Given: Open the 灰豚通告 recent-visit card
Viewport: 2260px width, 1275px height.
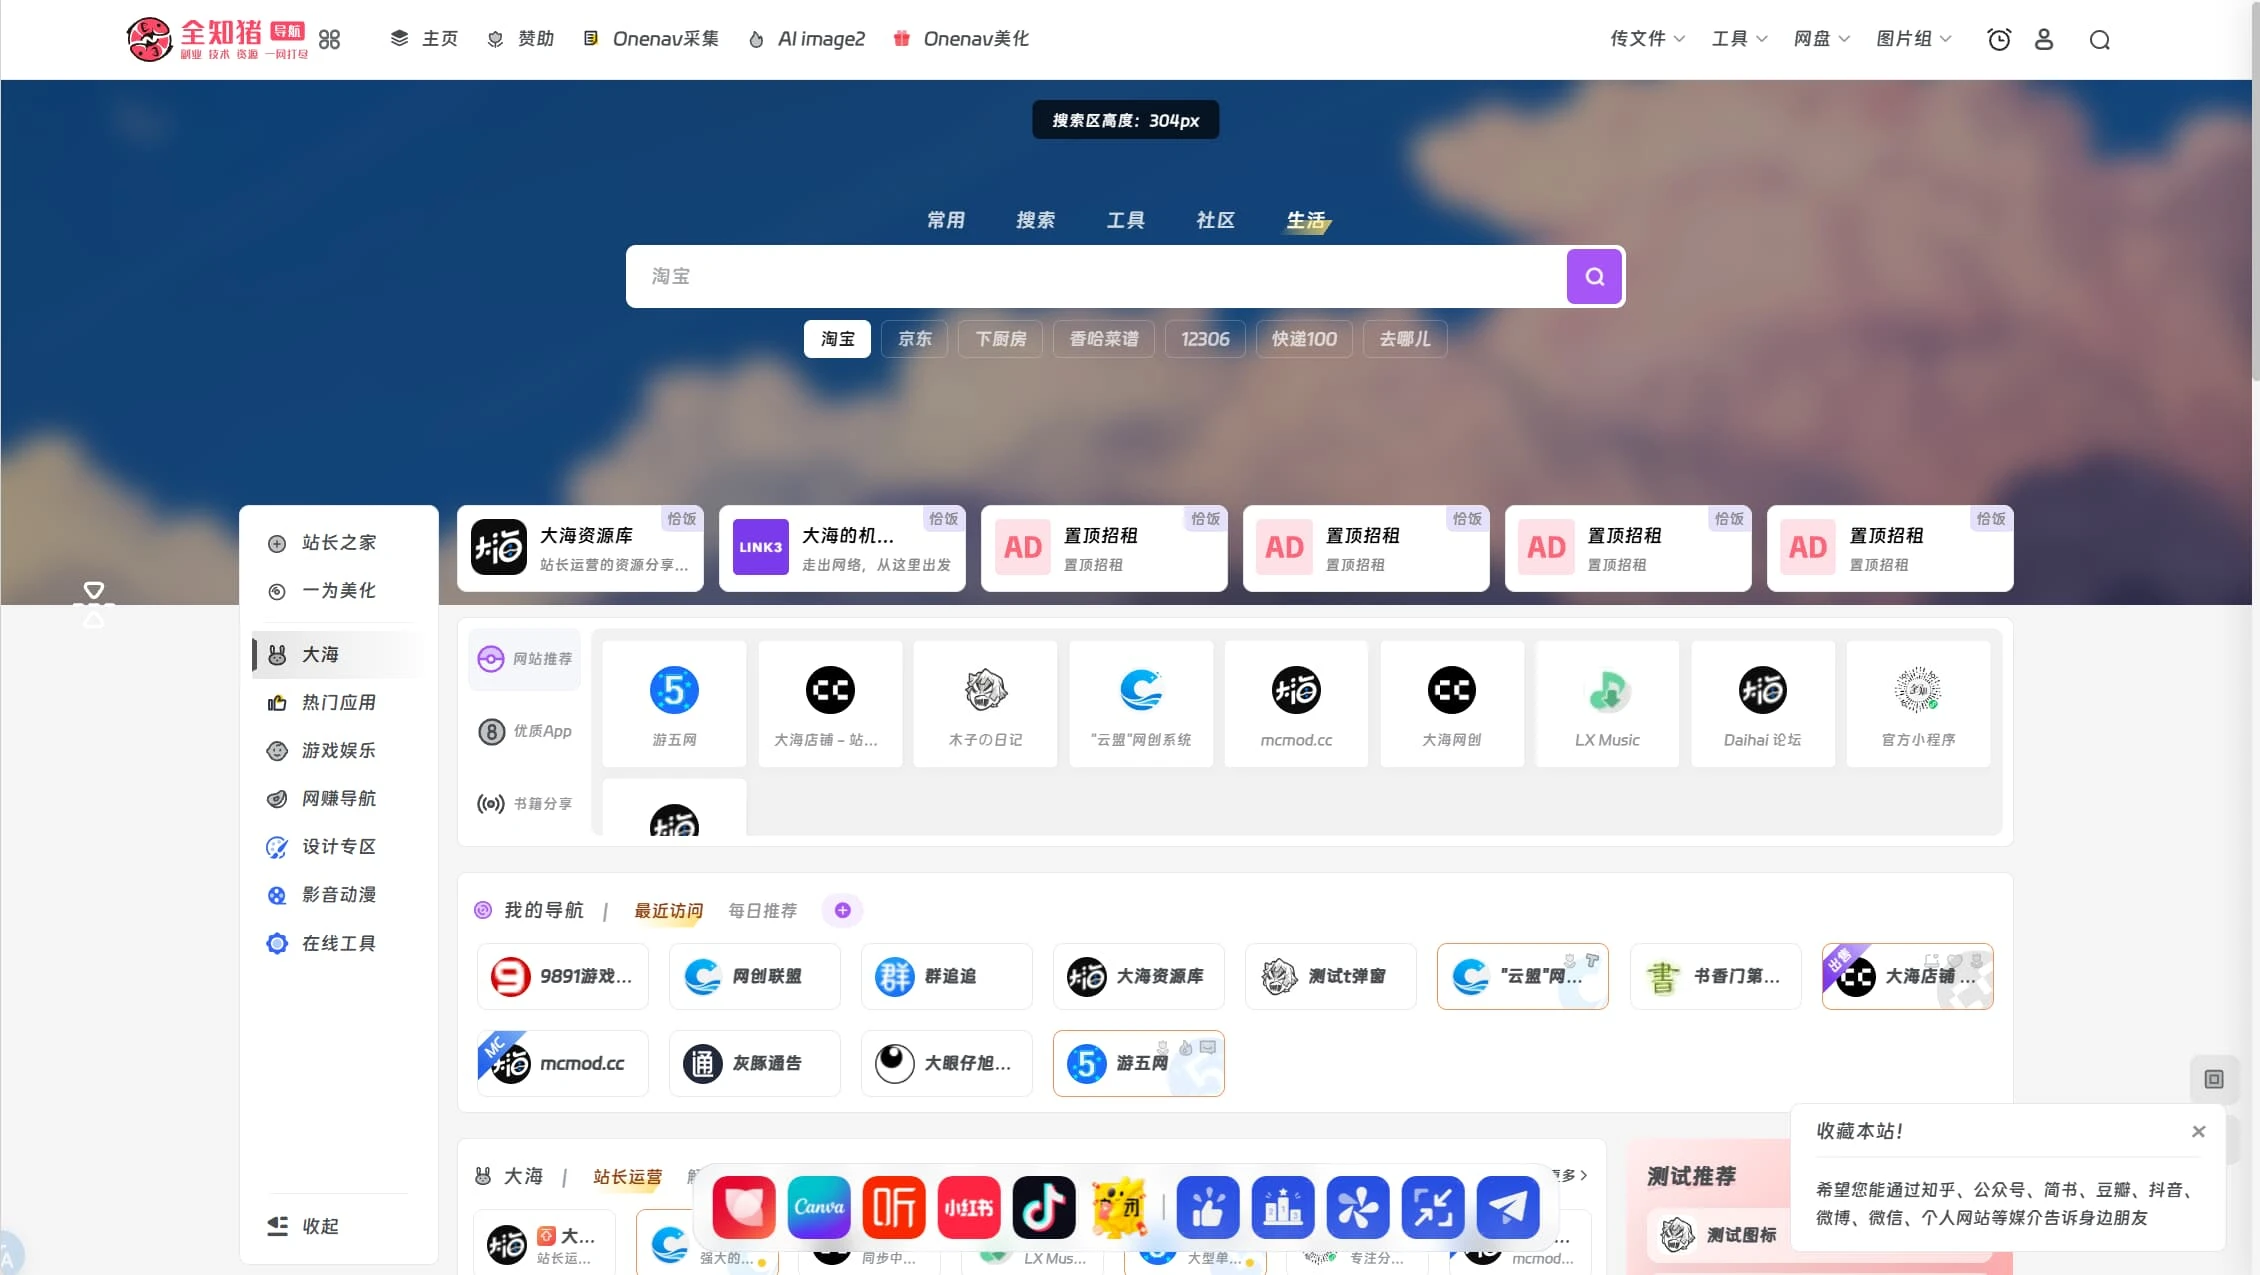Looking at the screenshot, I should point(755,1063).
